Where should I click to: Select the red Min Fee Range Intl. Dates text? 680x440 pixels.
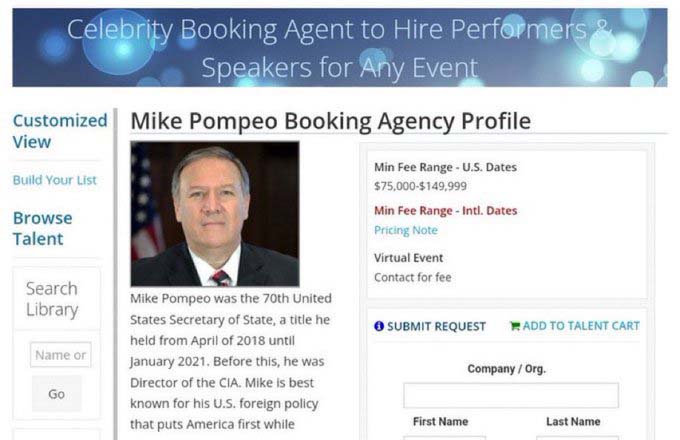(445, 211)
